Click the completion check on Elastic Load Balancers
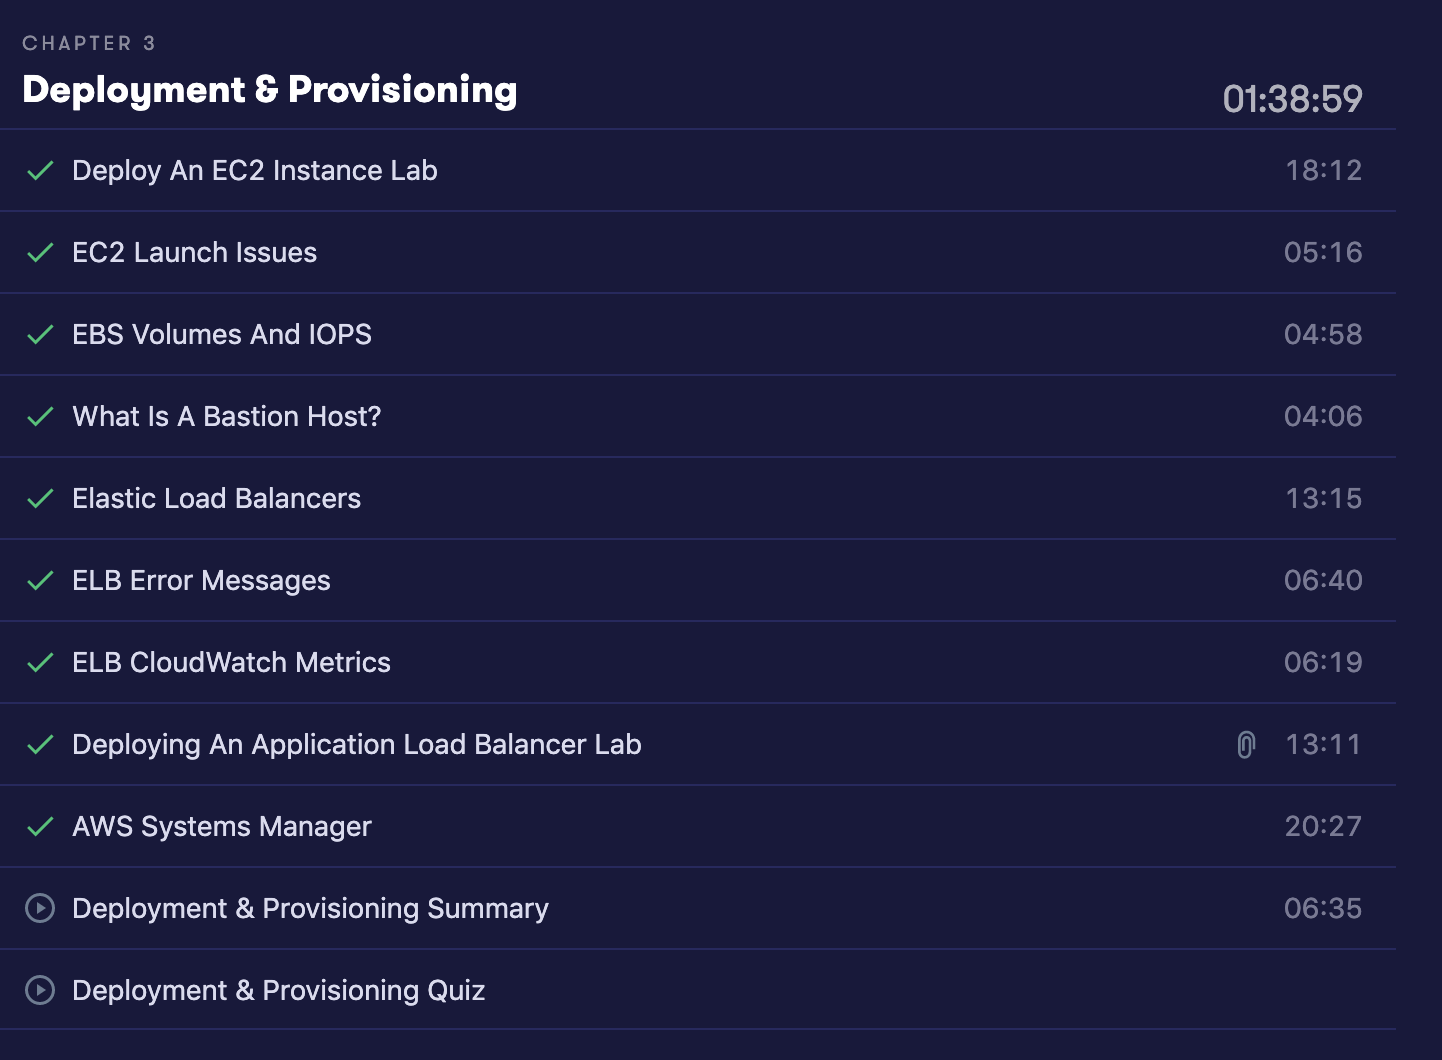The image size is (1442, 1060). [x=40, y=499]
